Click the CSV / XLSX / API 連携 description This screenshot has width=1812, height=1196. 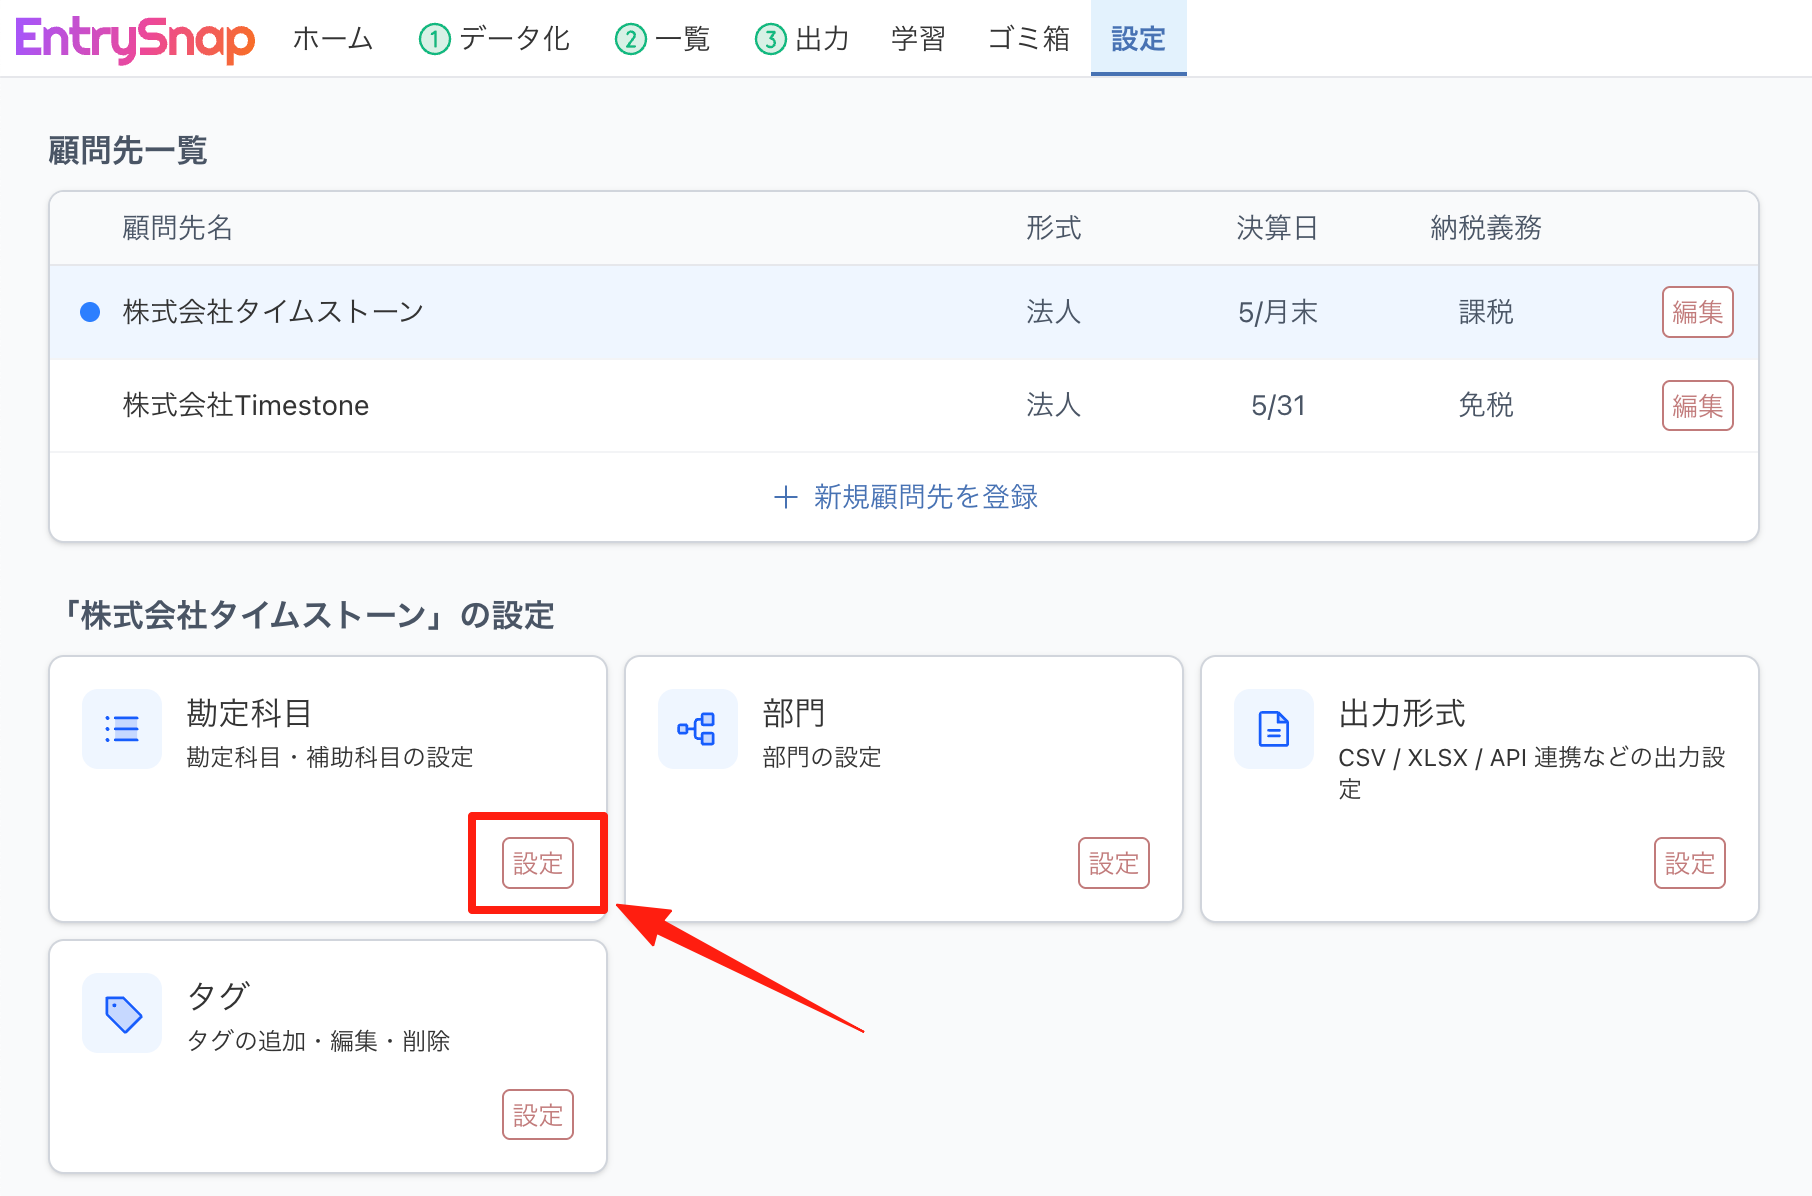(x=1532, y=773)
